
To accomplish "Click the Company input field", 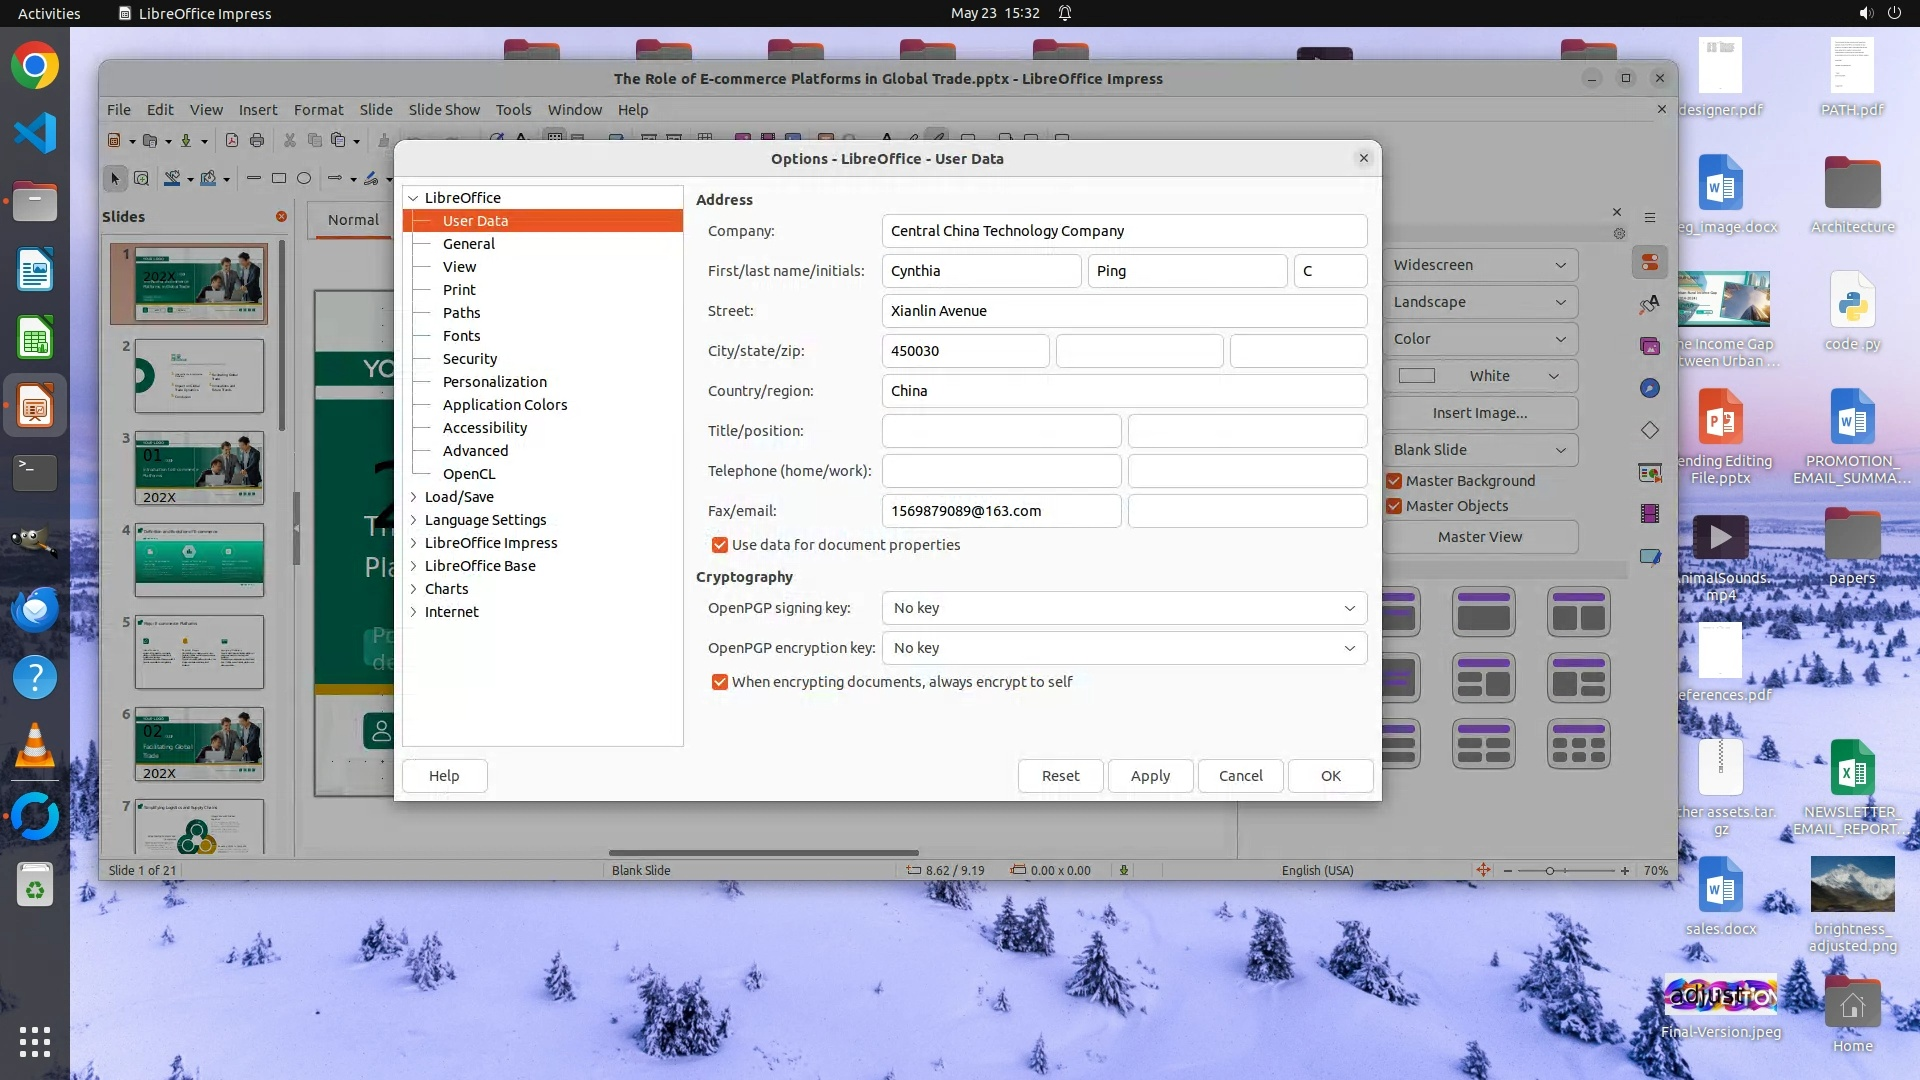I will coord(1123,231).
